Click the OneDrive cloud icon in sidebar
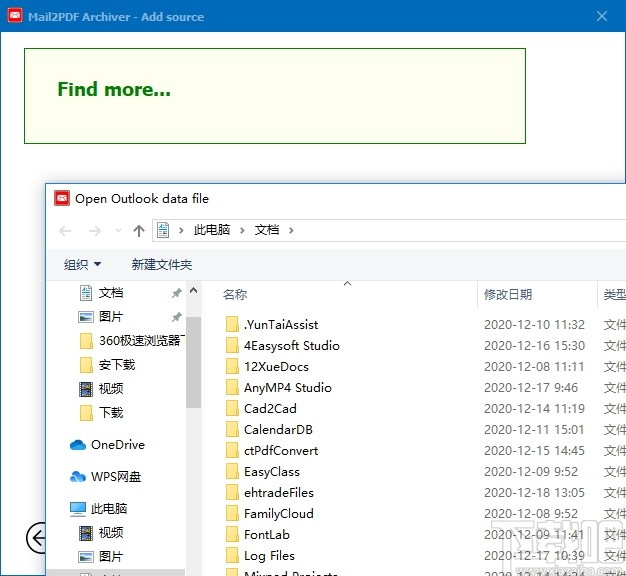 pyautogui.click(x=77, y=445)
